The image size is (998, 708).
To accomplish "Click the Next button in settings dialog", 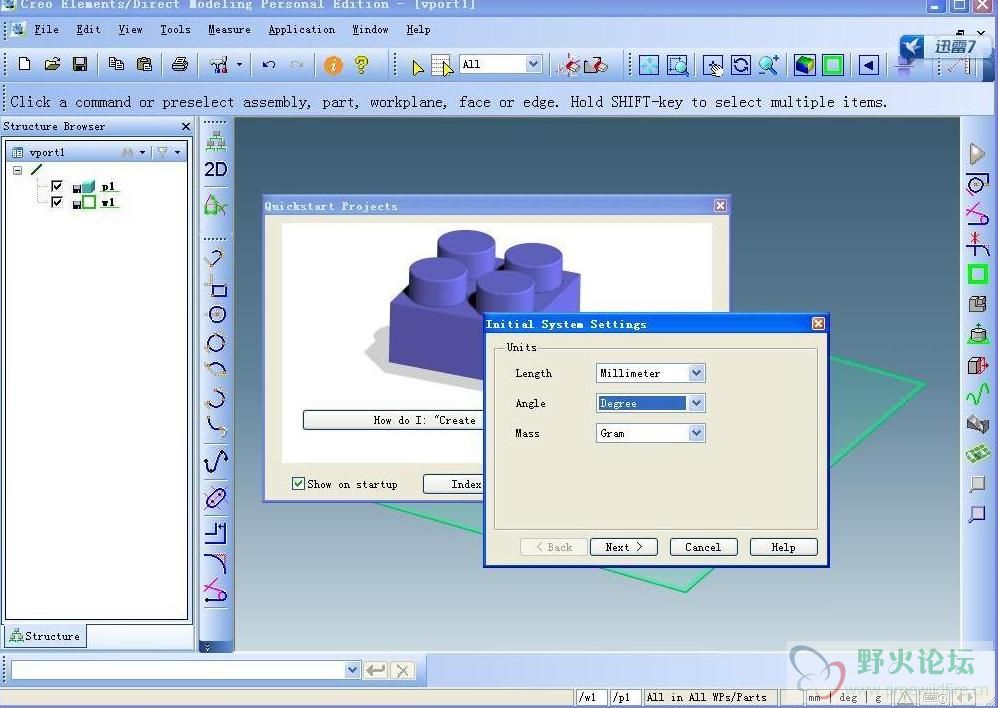I will pos(624,547).
